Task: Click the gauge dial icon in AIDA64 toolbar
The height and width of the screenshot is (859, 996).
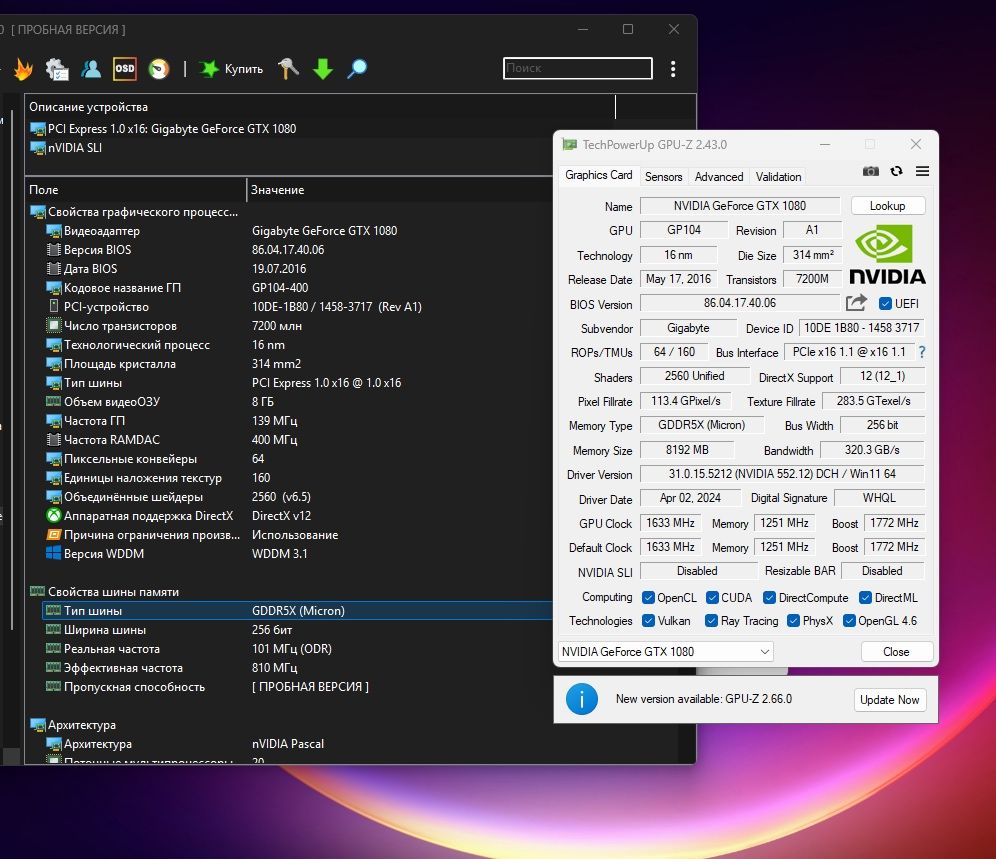Action: (x=159, y=69)
